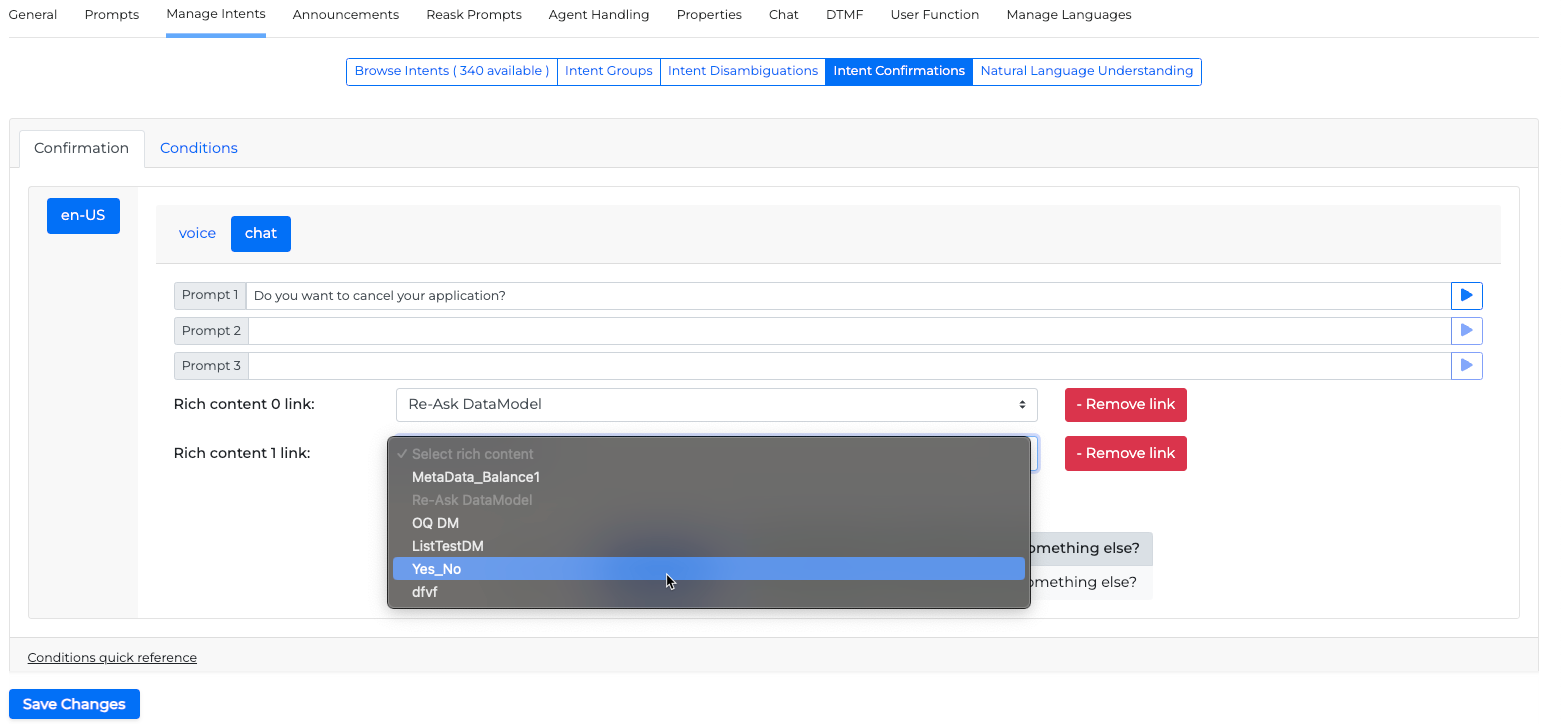The height and width of the screenshot is (724, 1563).
Task: Open Rich content 0 link dropdown
Action: pyautogui.click(x=716, y=405)
